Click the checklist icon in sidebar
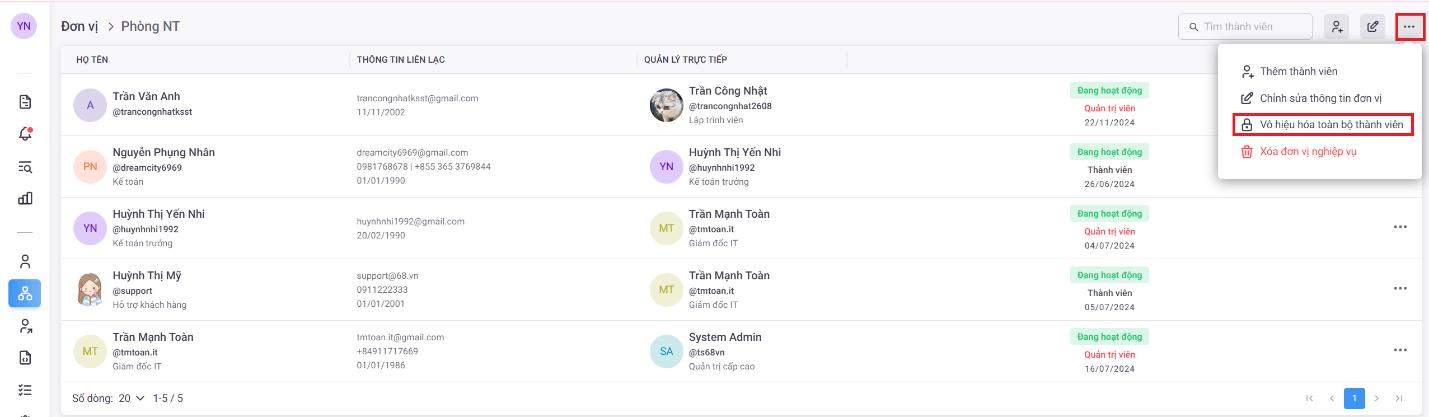Screen dimensions: 1429x417 click(x=25, y=389)
